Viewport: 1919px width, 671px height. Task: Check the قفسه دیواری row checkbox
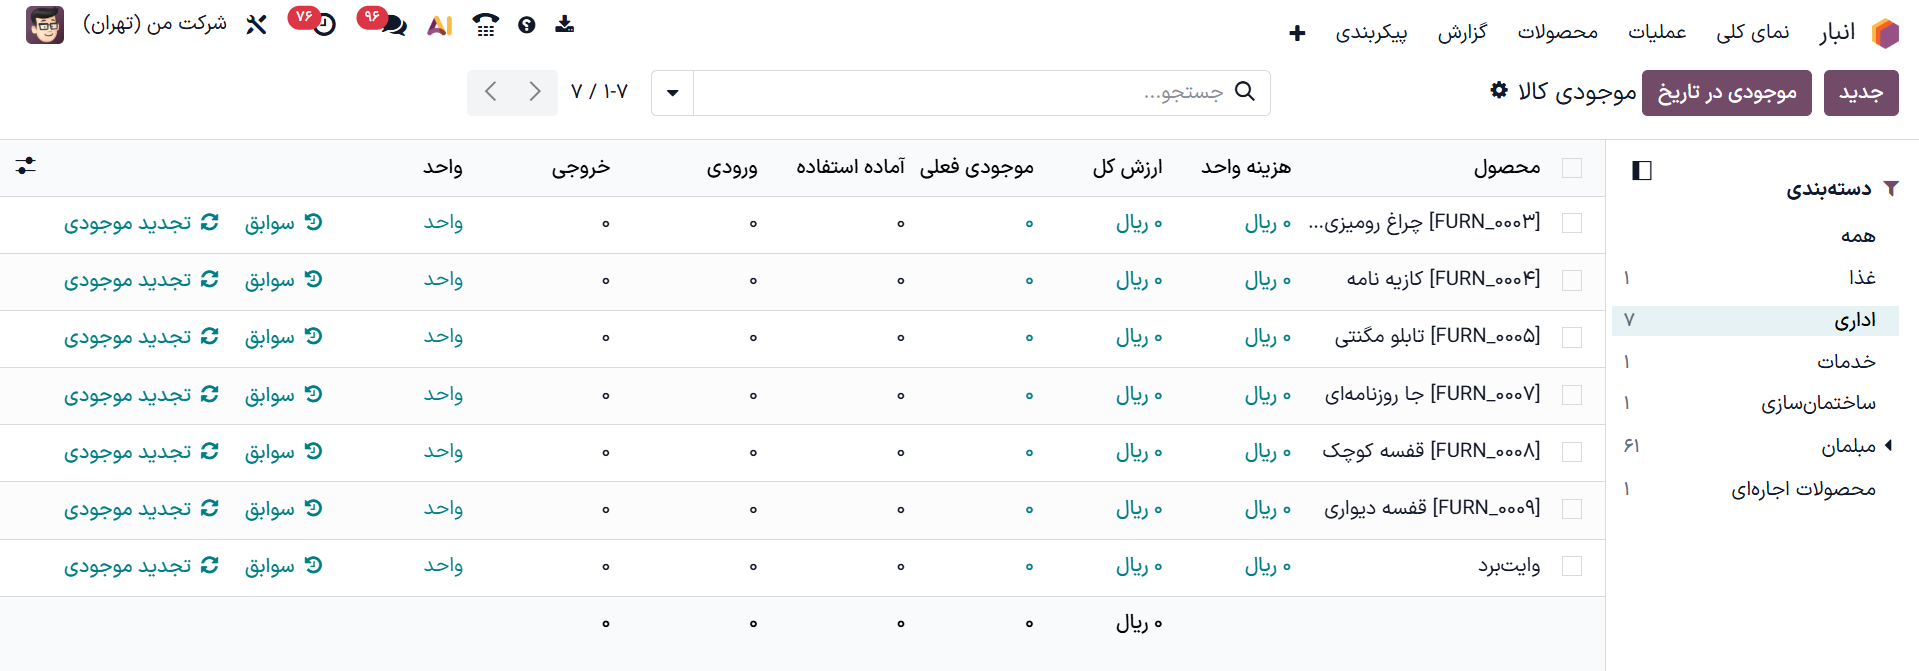pyautogui.click(x=1572, y=509)
